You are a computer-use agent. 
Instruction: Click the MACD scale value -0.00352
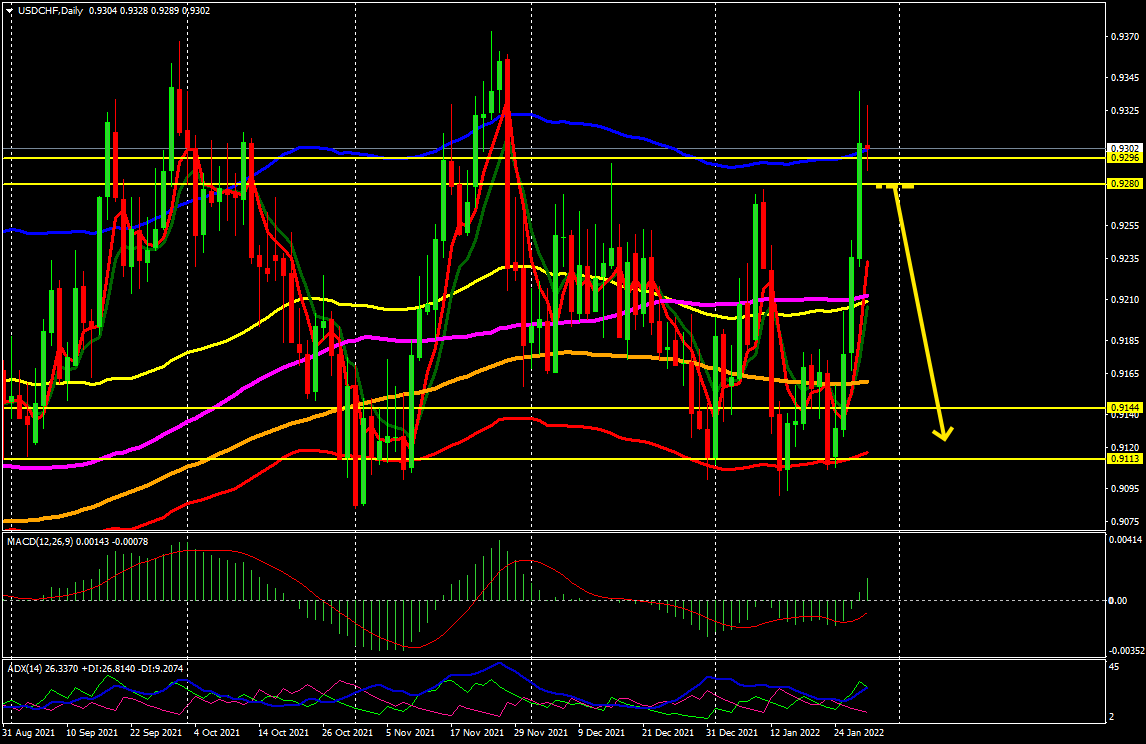[x=1127, y=650]
